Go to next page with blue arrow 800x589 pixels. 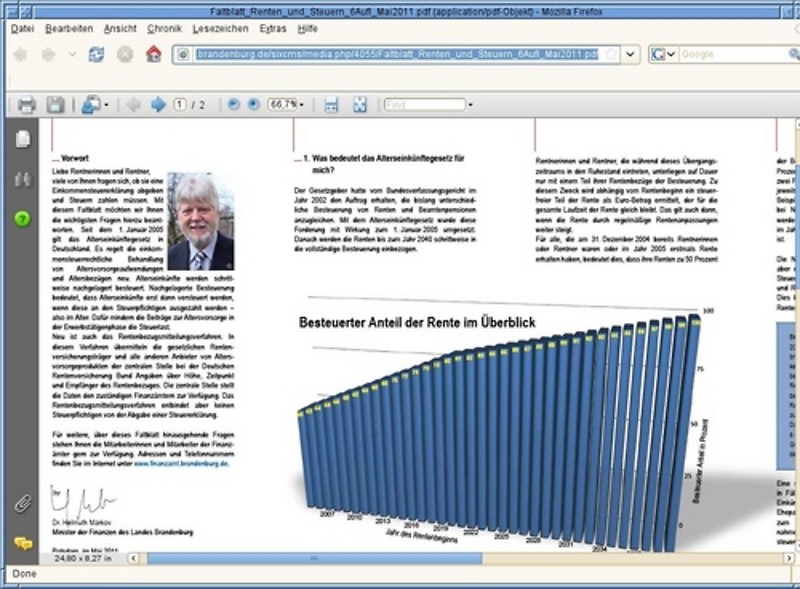[x=158, y=105]
